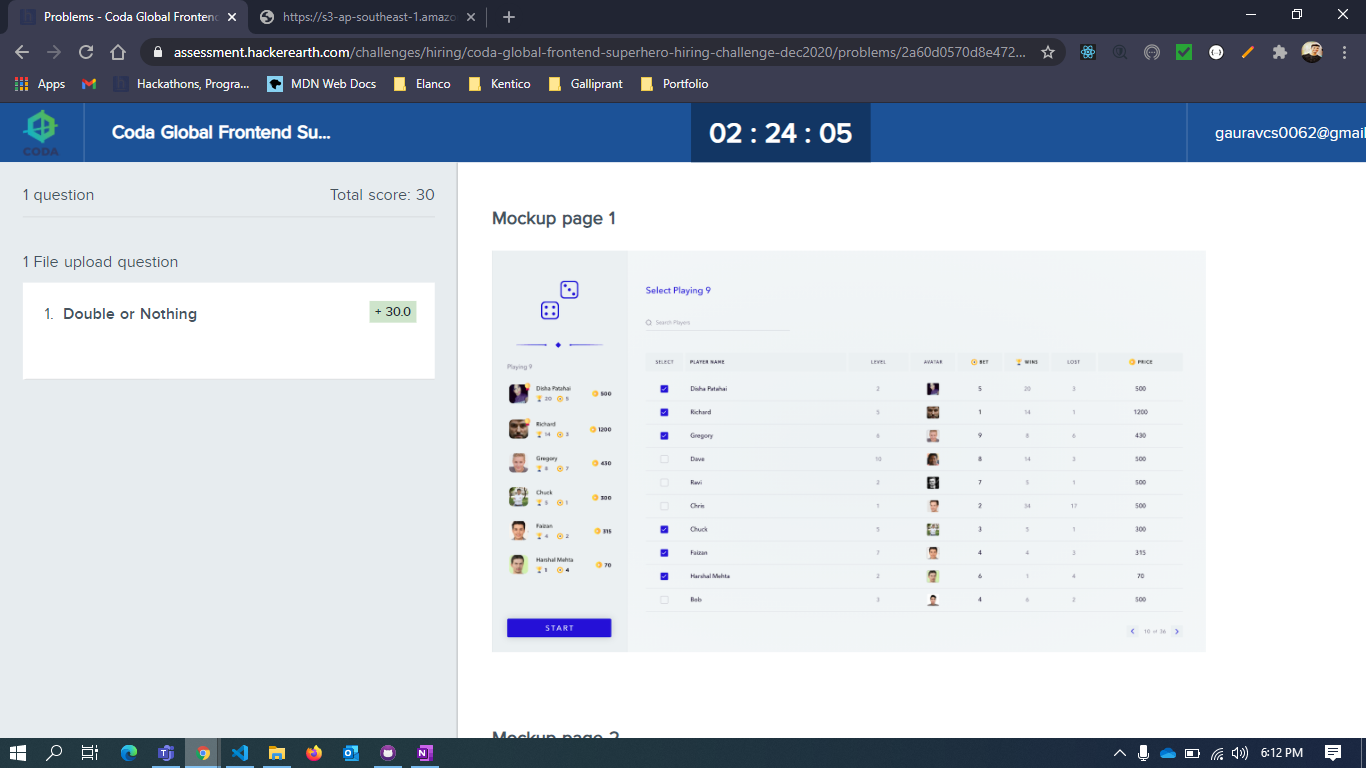Click the Coda Global Frontend Su... title
This screenshot has height=768, width=1366.
point(221,132)
